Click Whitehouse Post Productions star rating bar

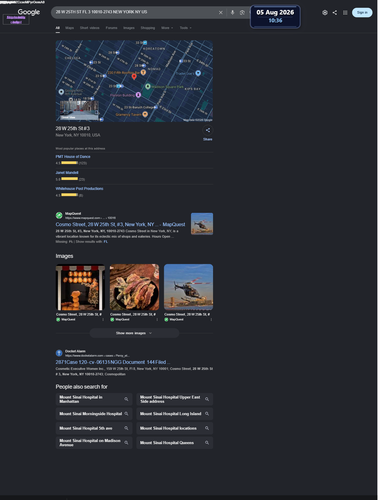[x=69, y=195]
